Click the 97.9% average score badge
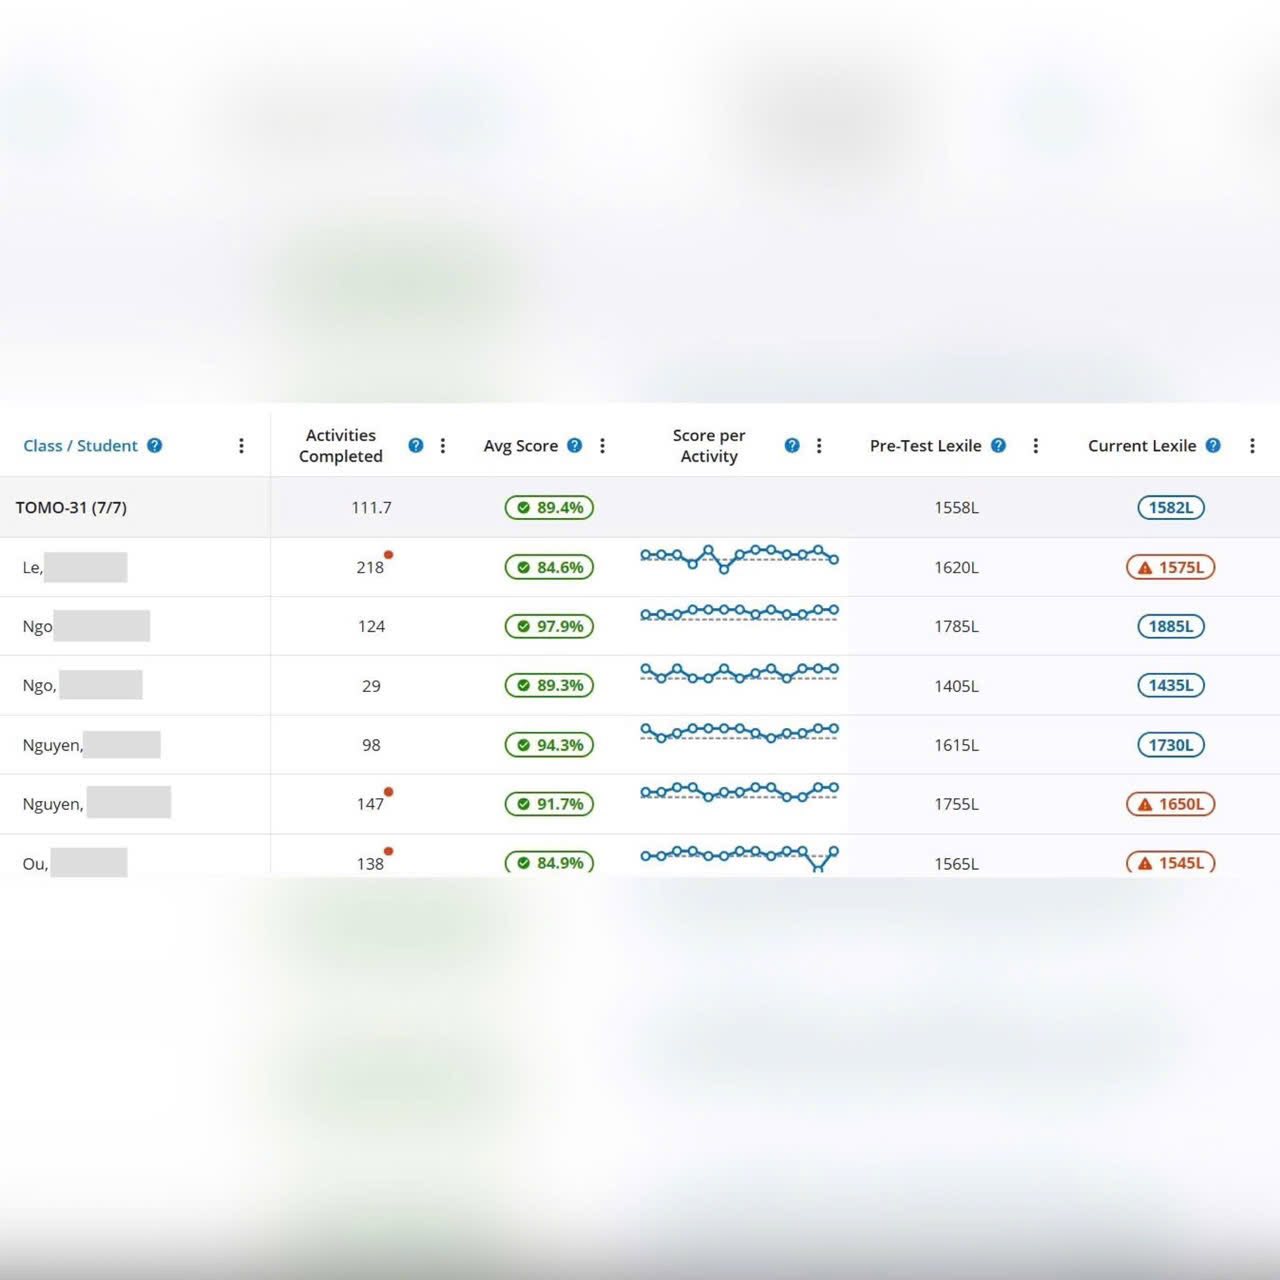The image size is (1280, 1280). (549, 626)
